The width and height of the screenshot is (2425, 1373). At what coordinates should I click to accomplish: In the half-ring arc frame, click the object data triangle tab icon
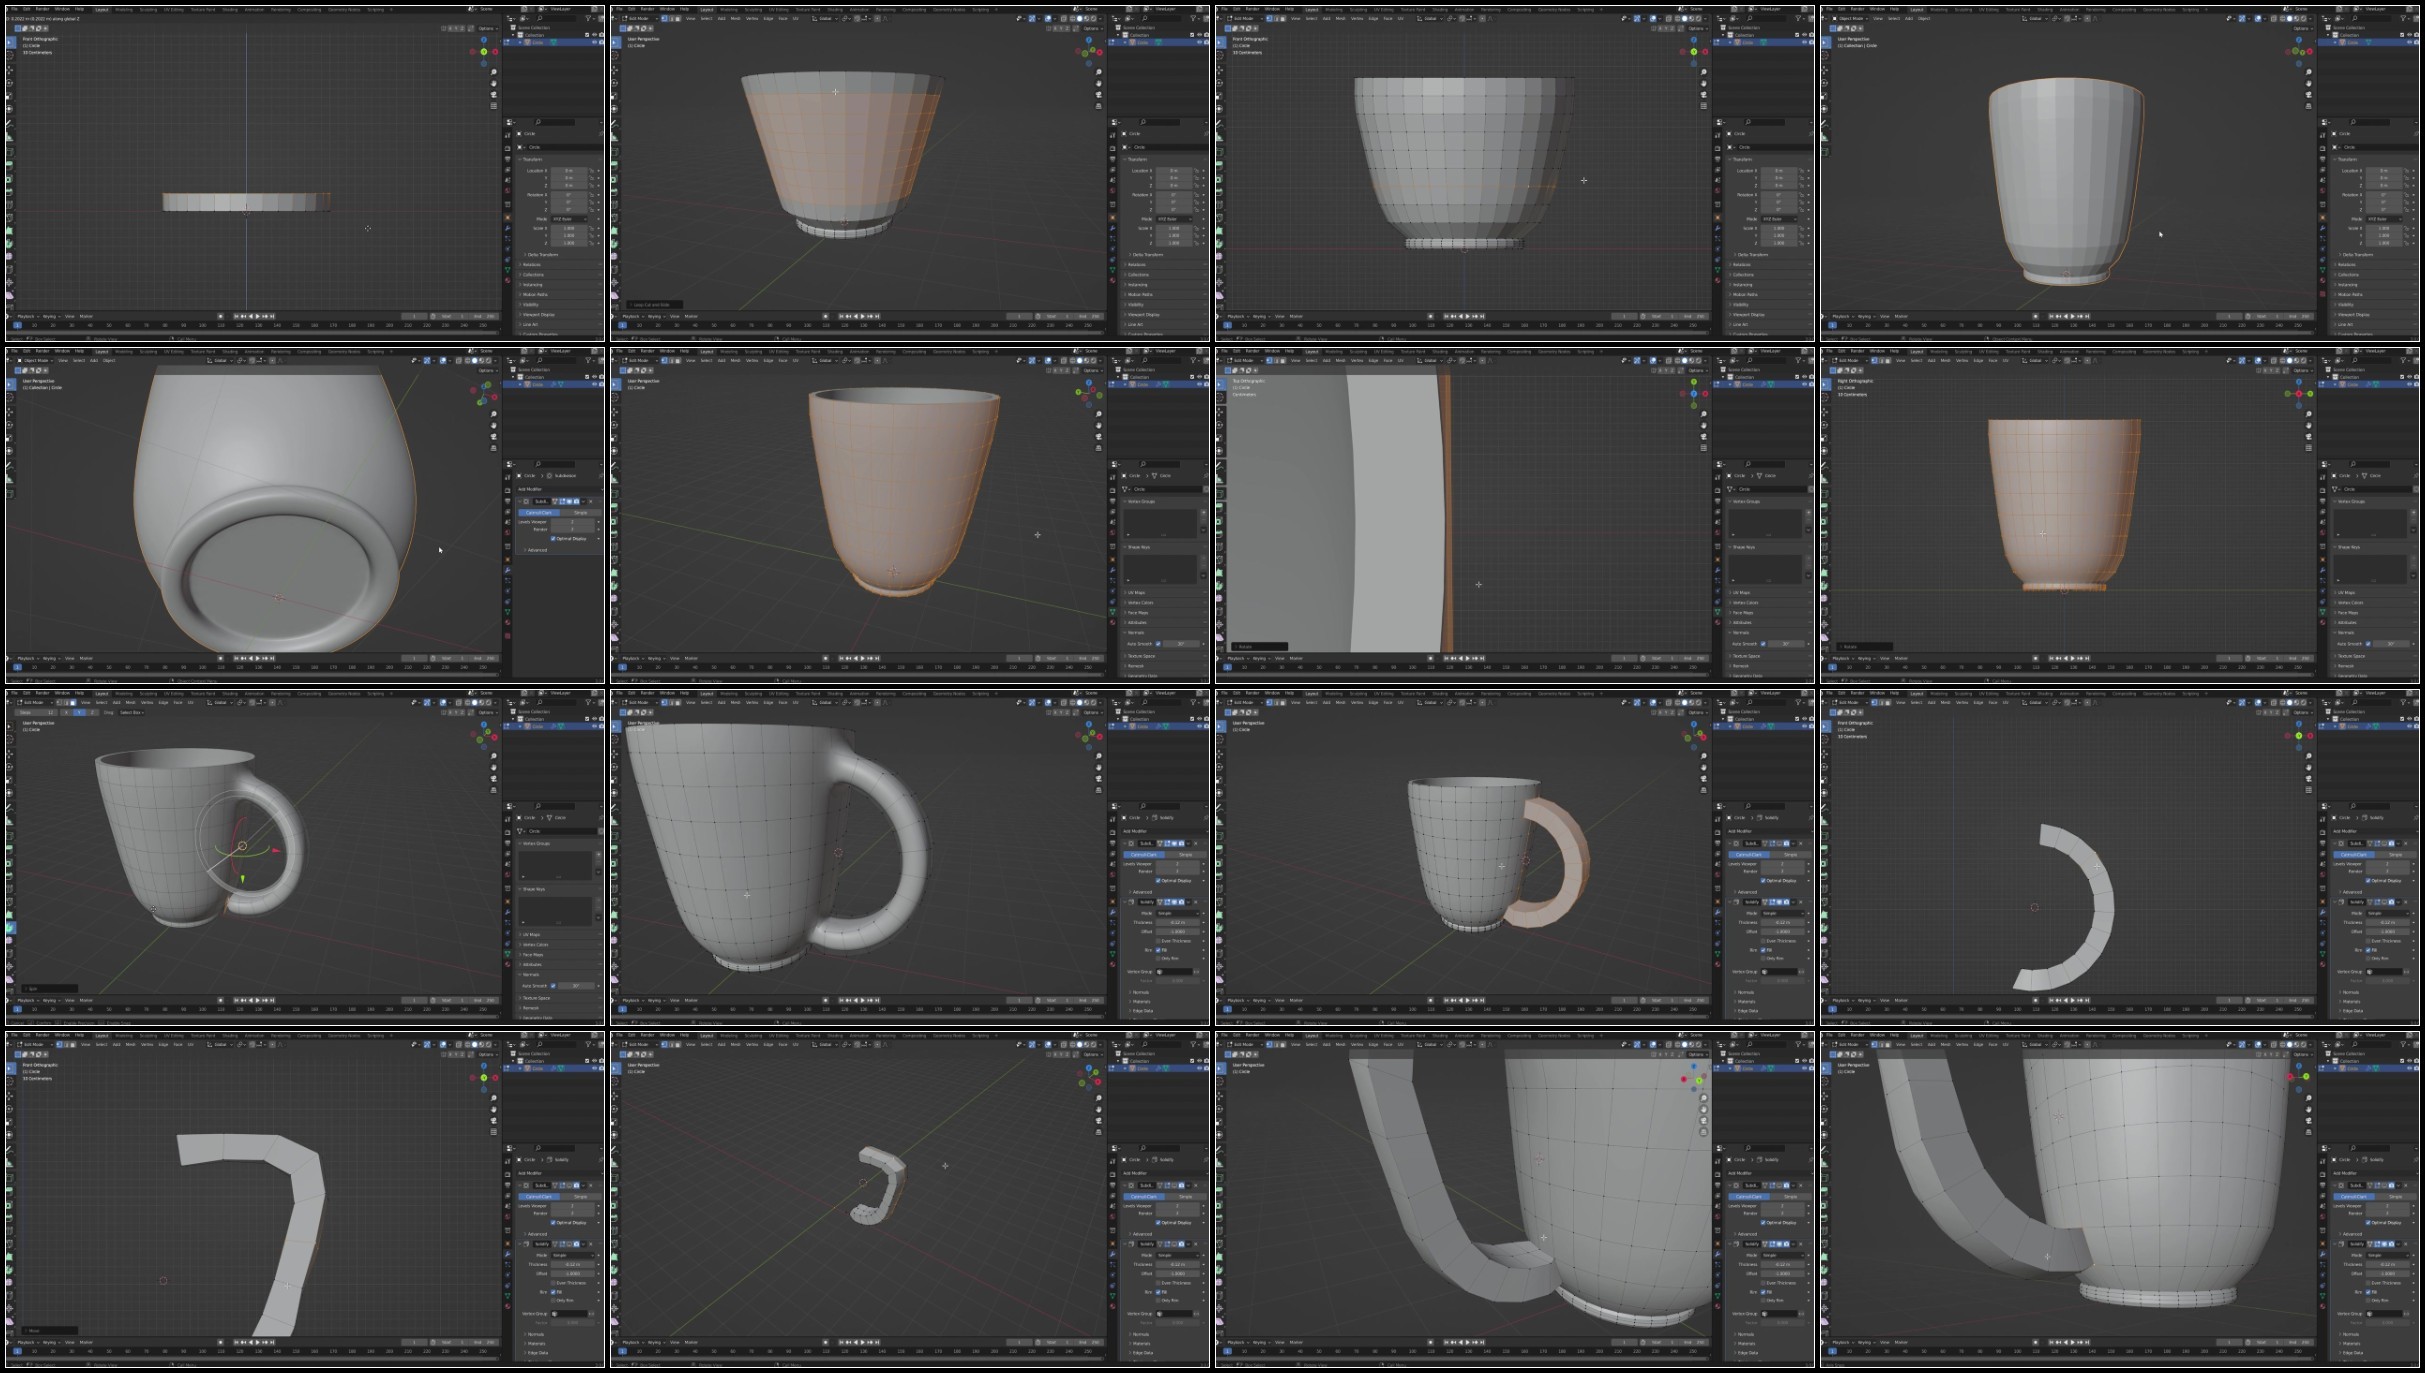pyautogui.click(x=2323, y=954)
